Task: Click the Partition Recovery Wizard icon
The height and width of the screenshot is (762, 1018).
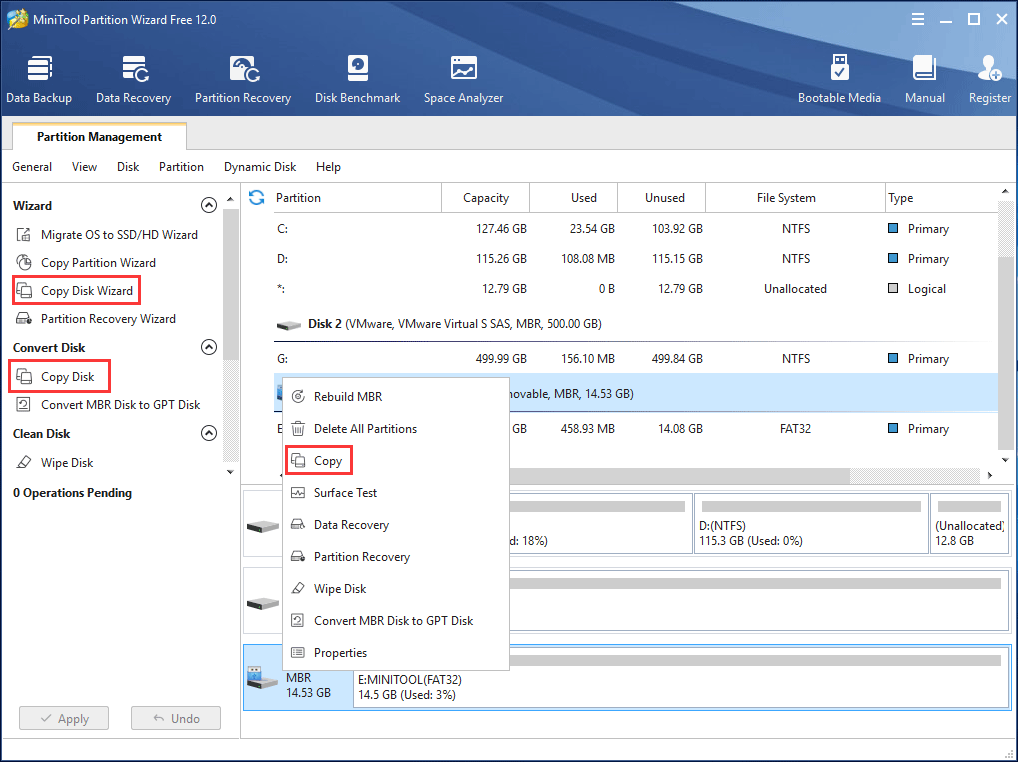Action: tap(24, 318)
